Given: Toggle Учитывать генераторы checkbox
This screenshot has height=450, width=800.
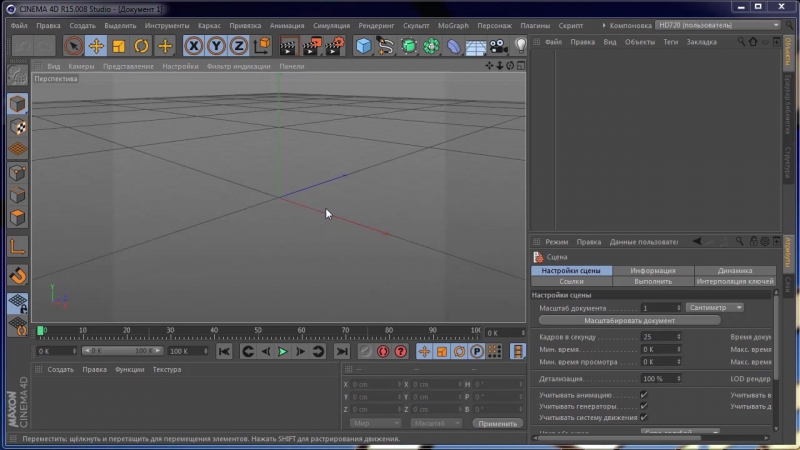Looking at the screenshot, I should coord(644,406).
